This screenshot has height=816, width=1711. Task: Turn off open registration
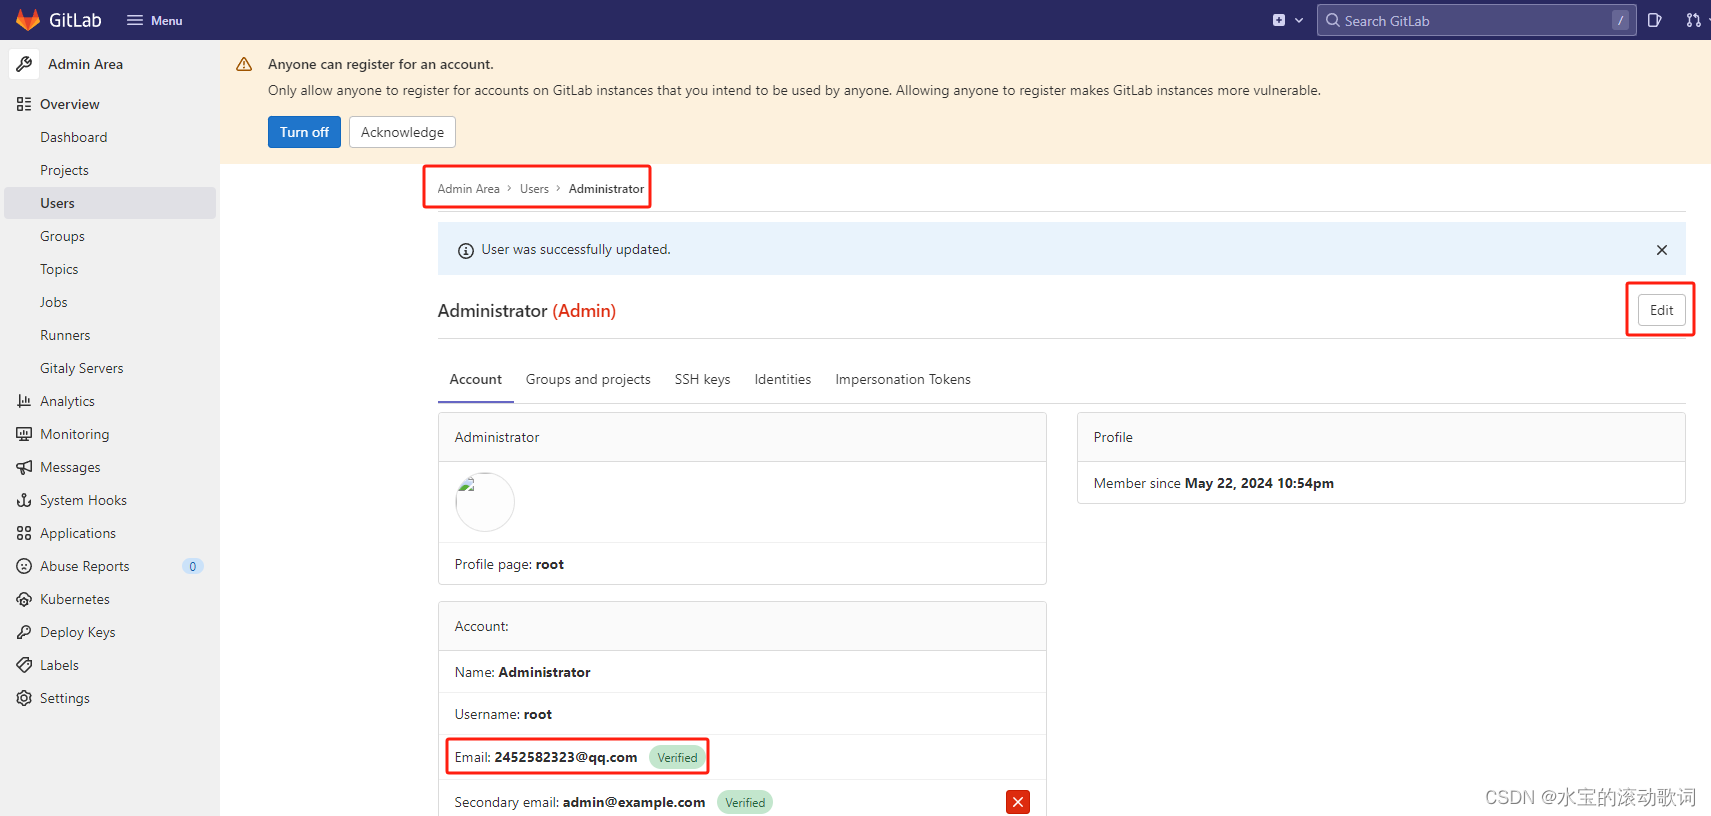[304, 132]
